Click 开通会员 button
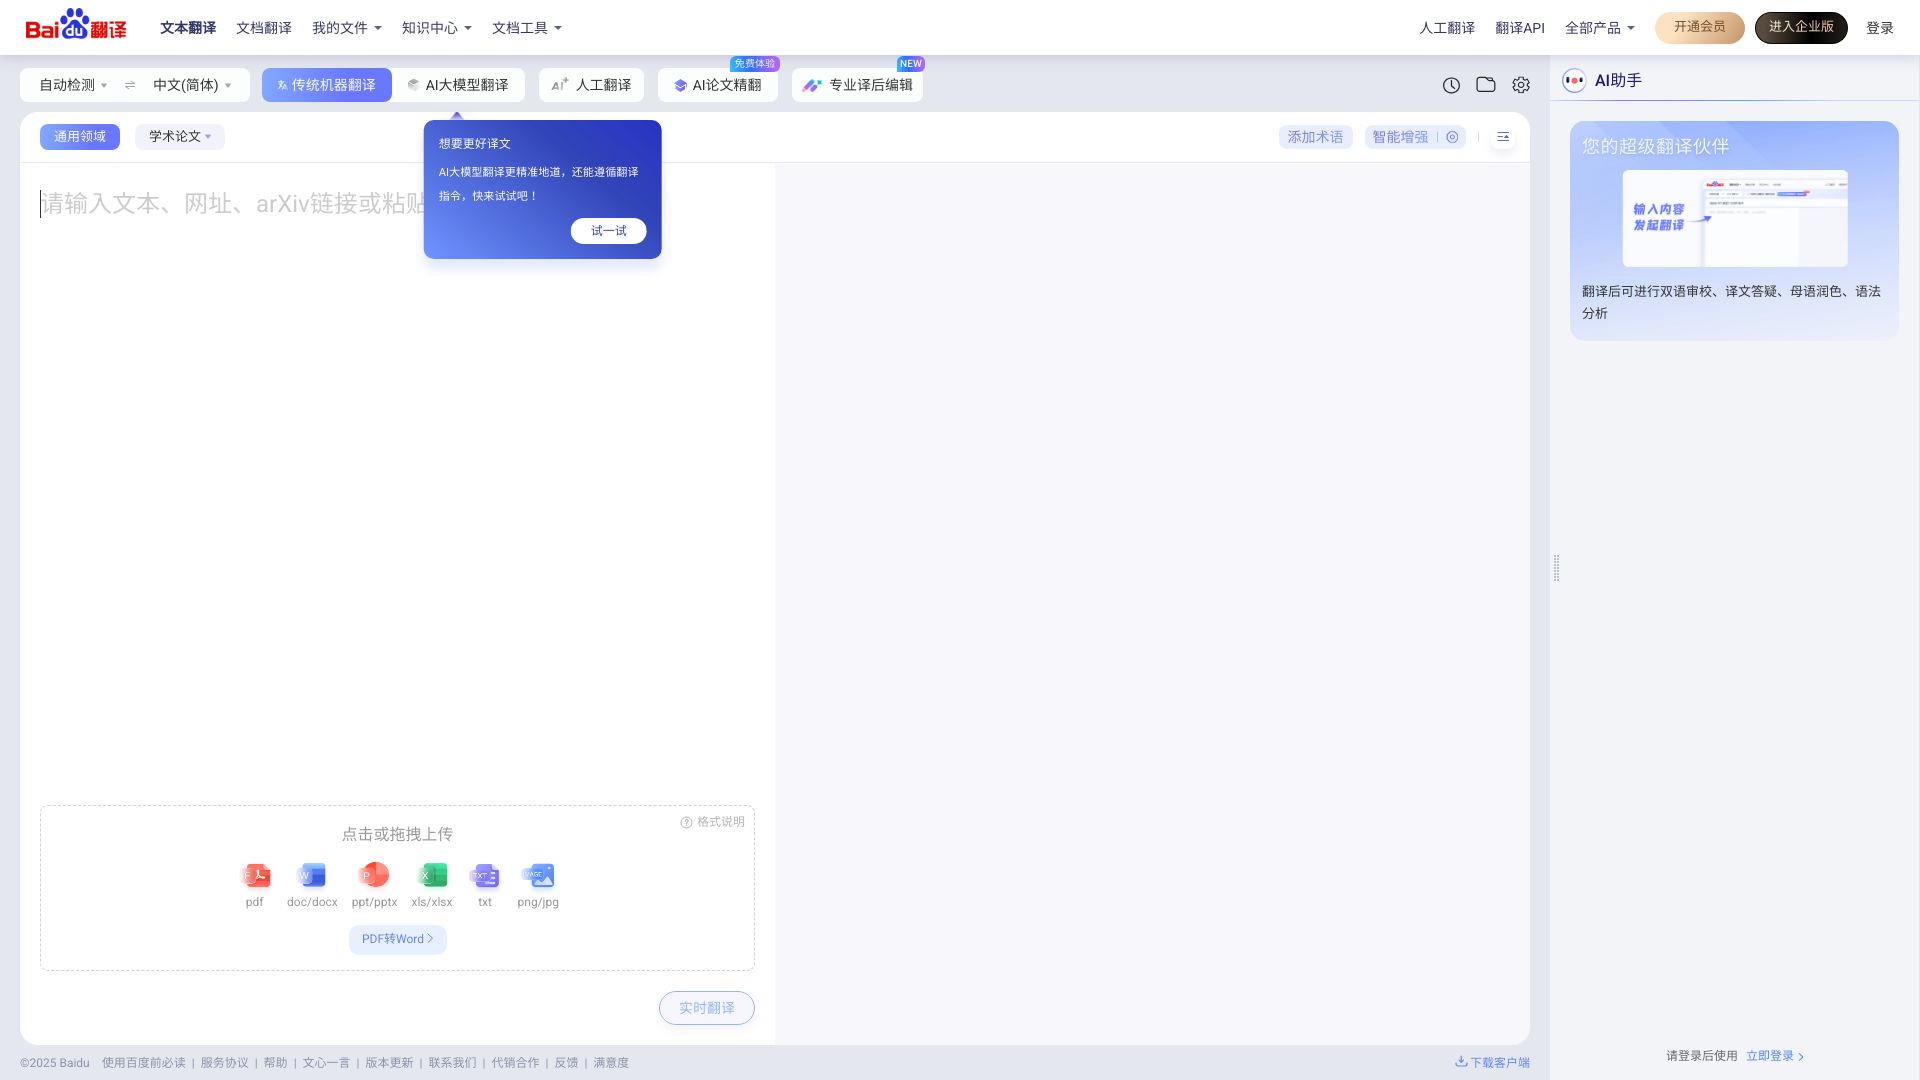 pyautogui.click(x=1700, y=27)
